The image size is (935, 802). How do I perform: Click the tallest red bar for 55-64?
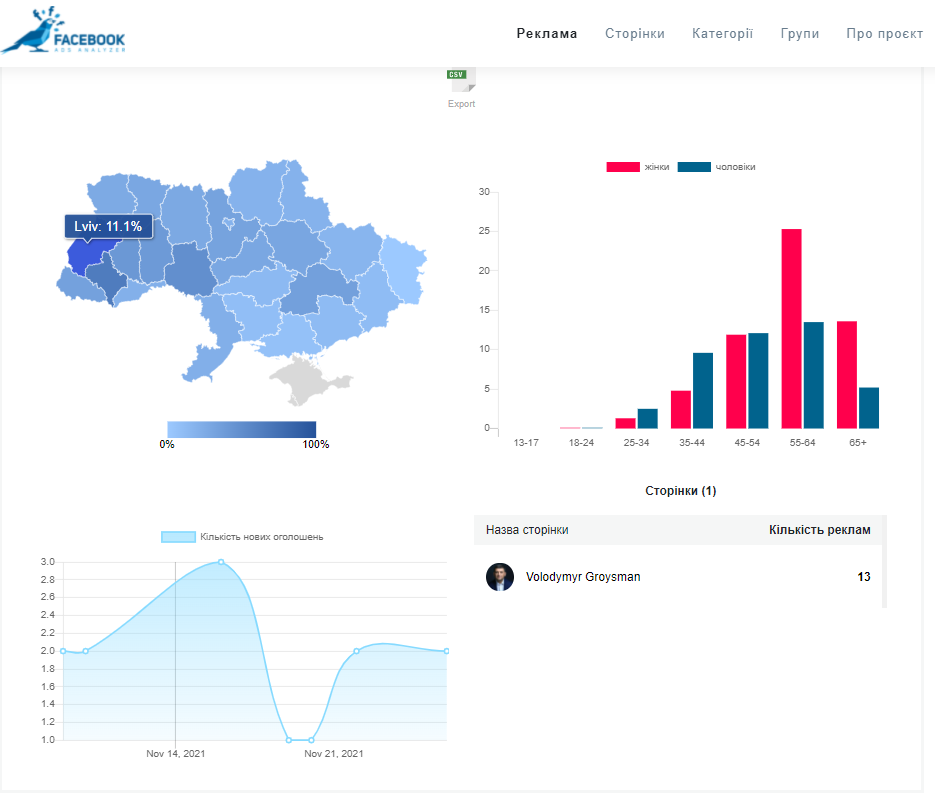(x=791, y=328)
